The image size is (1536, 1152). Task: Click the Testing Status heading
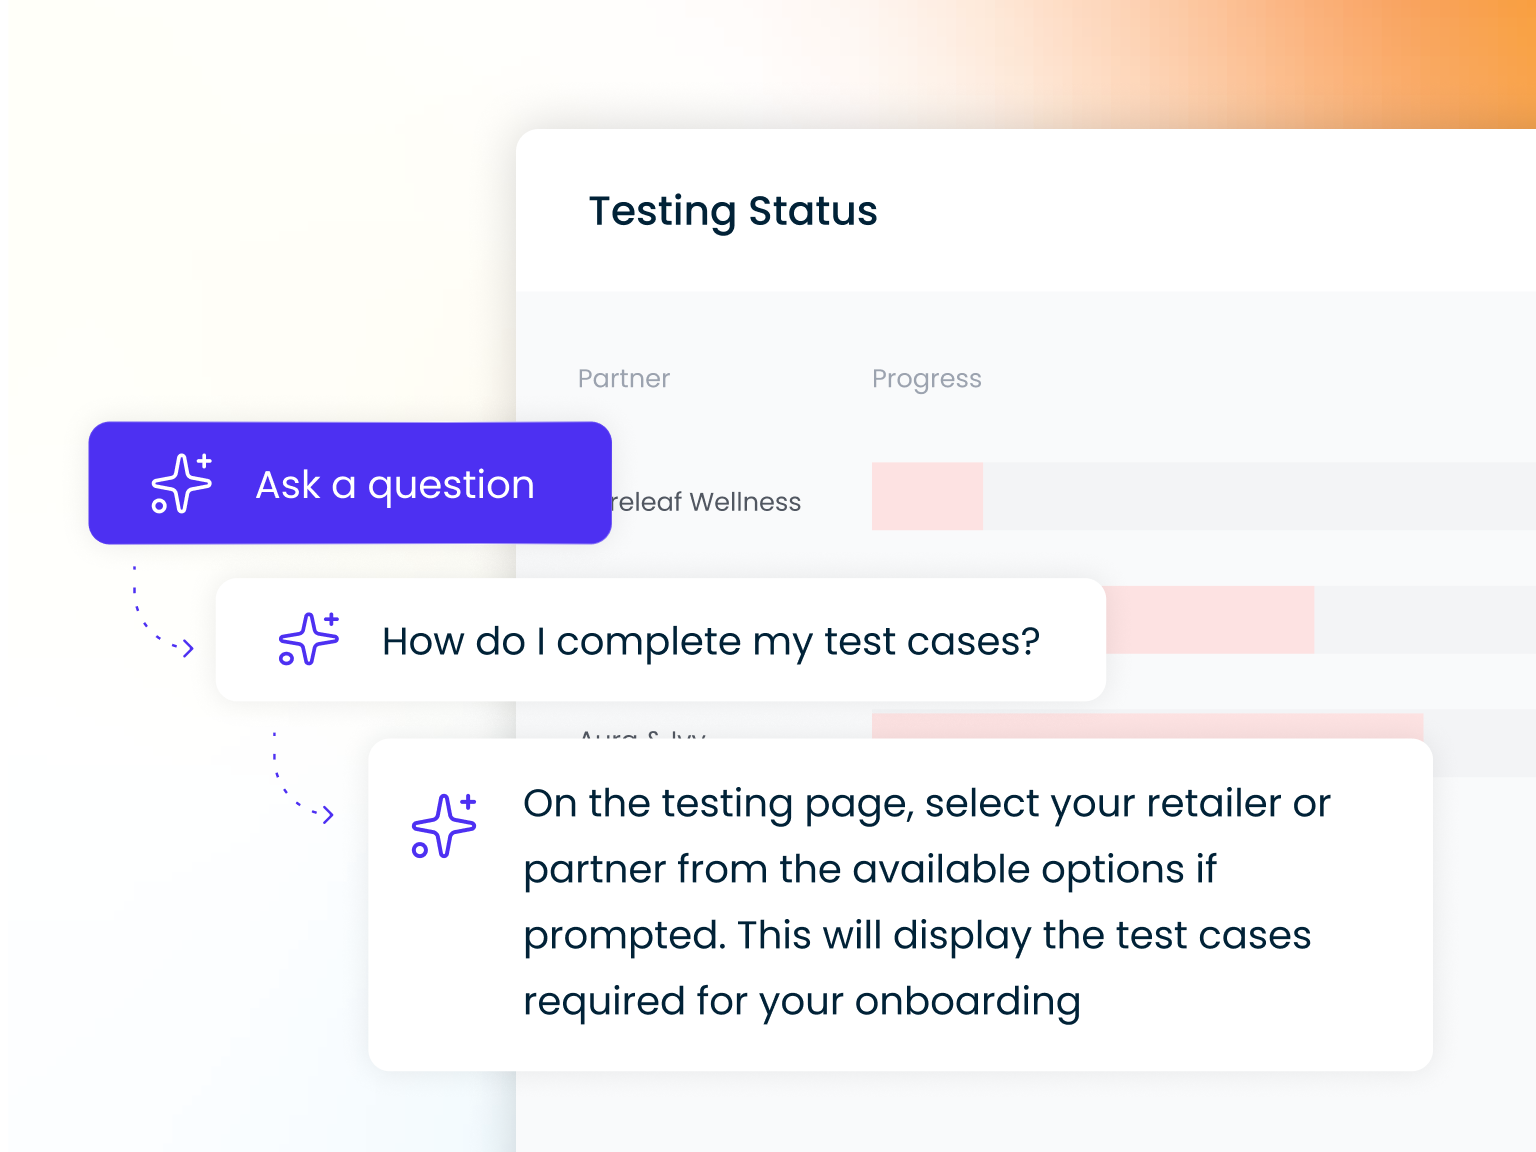click(x=733, y=211)
